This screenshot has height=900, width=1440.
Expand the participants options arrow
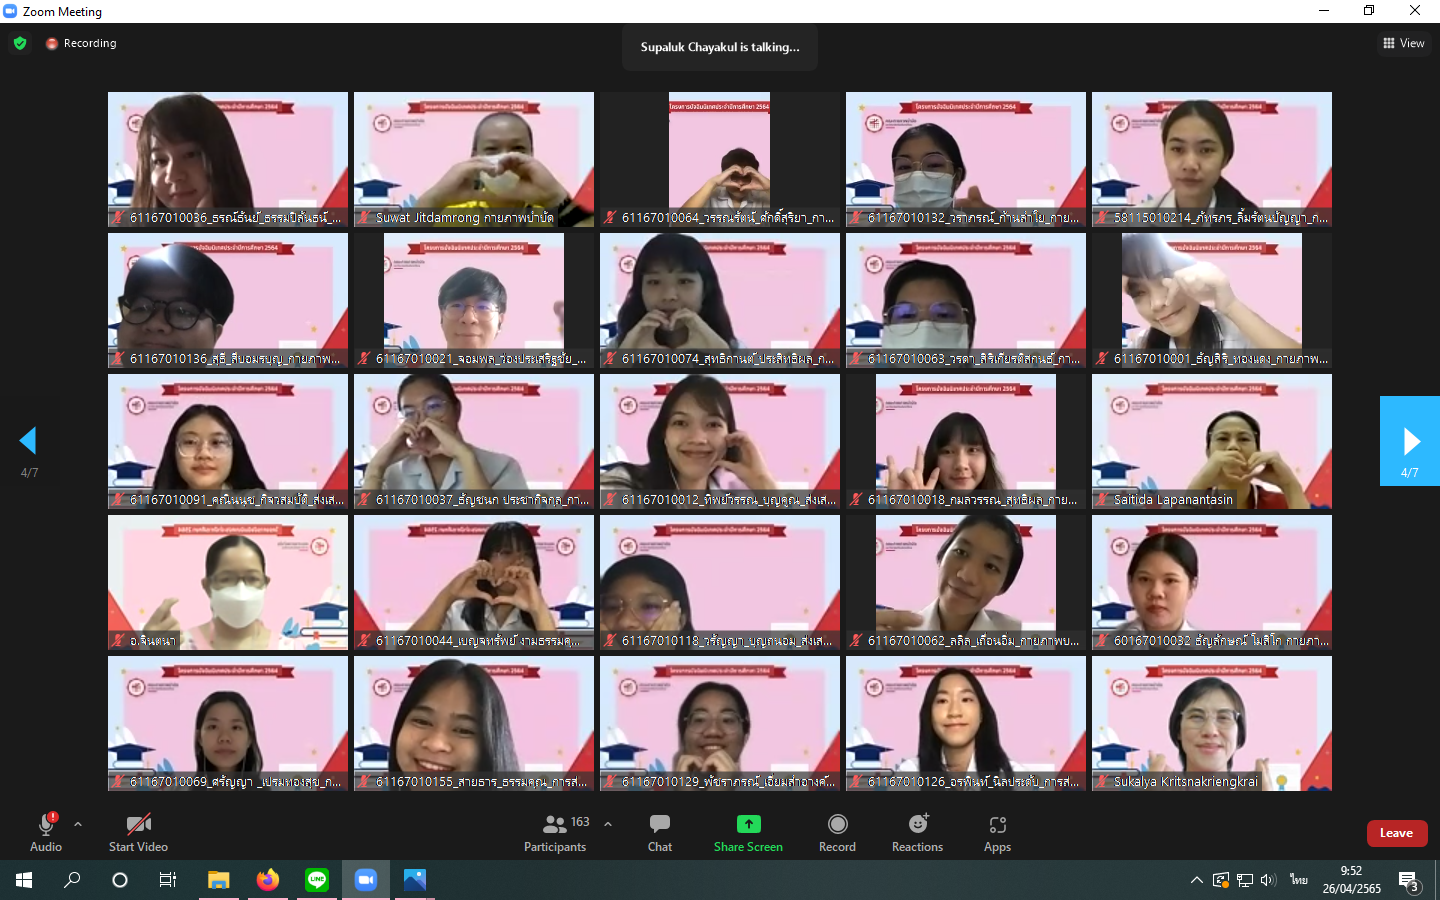608,824
